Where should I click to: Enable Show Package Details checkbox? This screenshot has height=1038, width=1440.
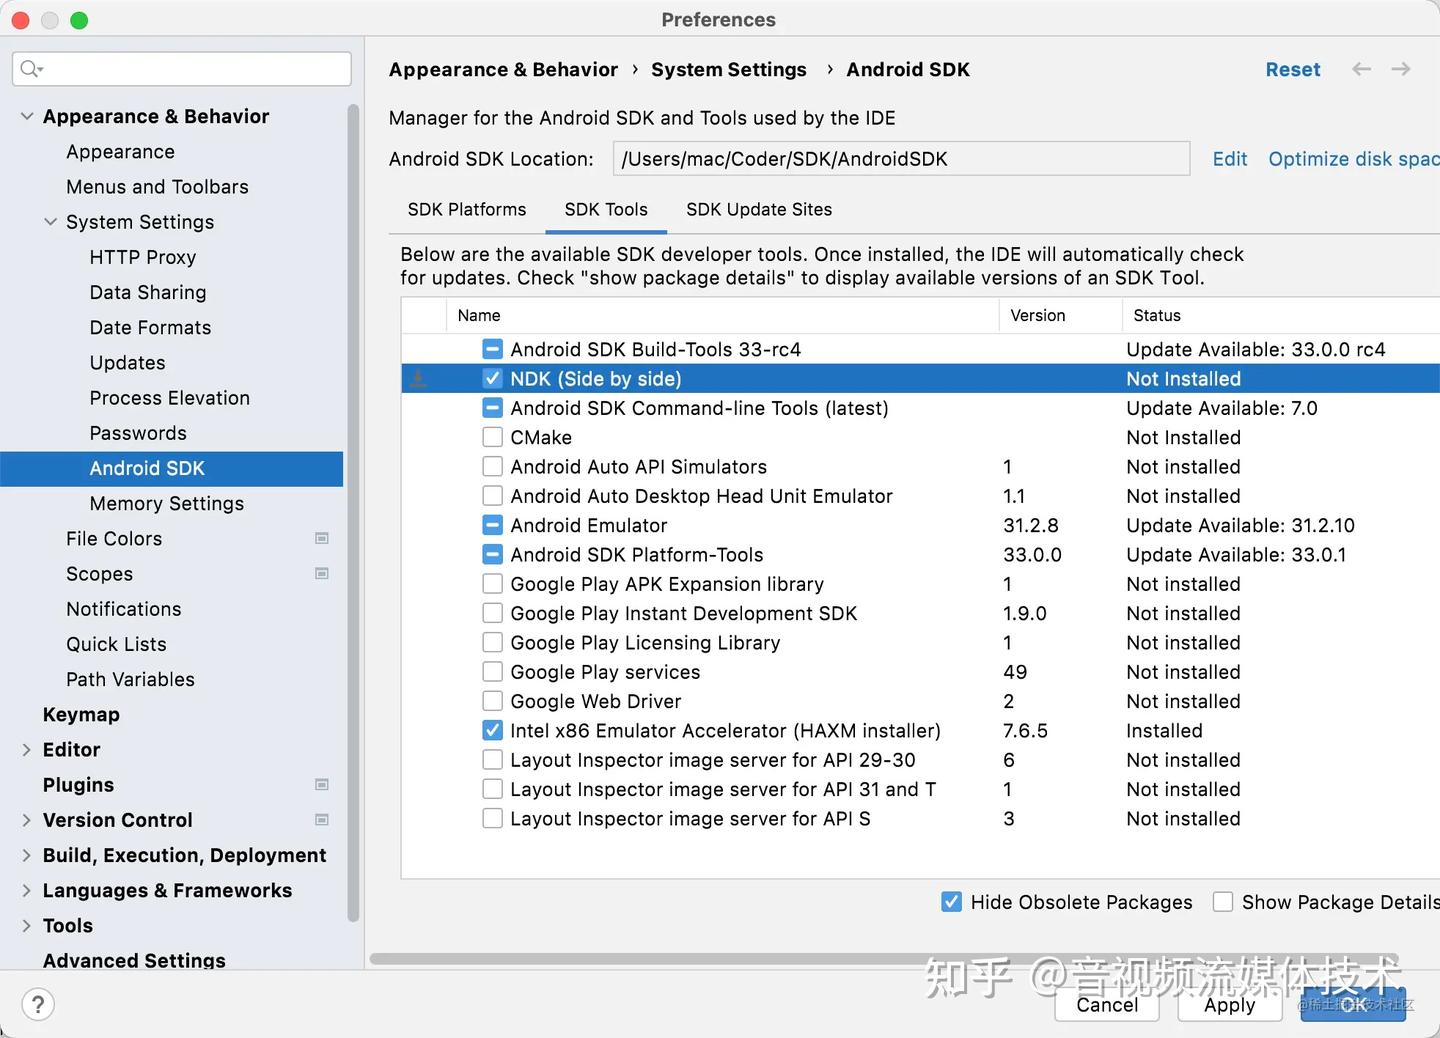1222,902
